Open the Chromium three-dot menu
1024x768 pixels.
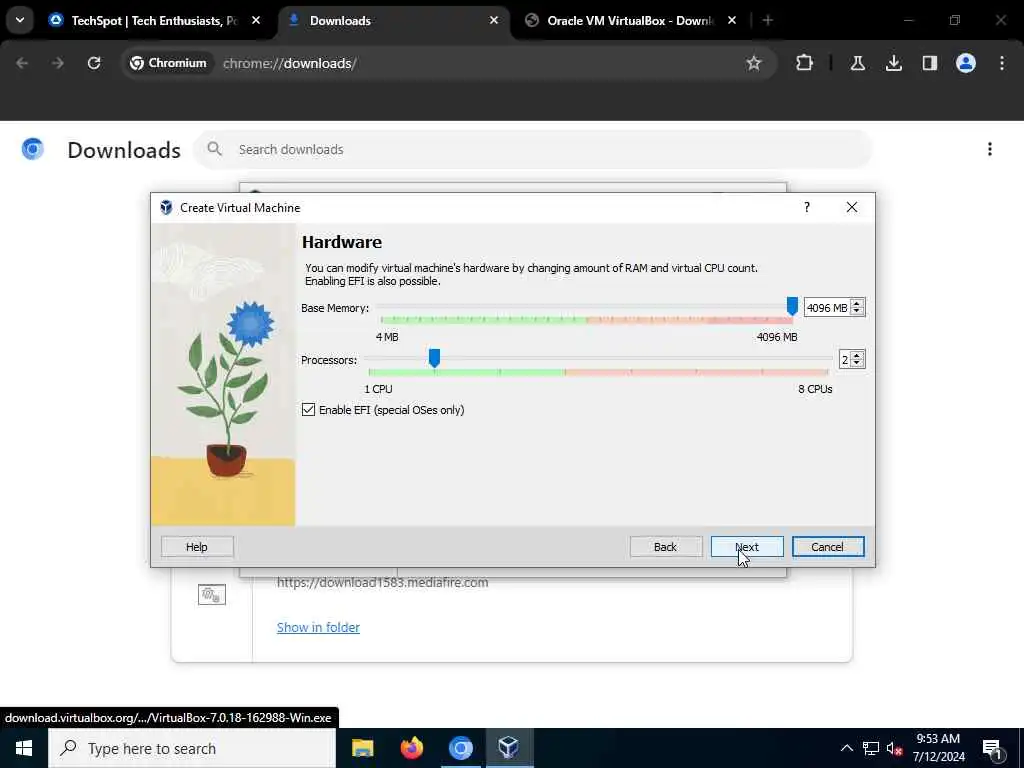(x=1002, y=63)
